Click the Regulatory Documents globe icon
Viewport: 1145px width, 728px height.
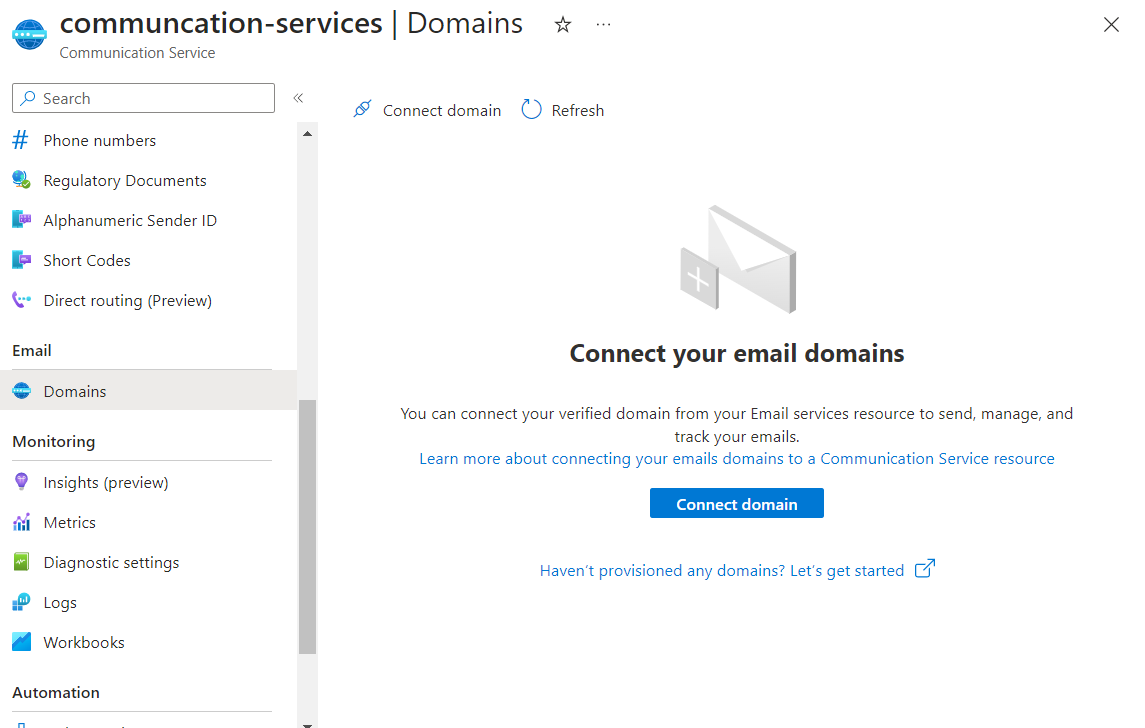[21, 180]
